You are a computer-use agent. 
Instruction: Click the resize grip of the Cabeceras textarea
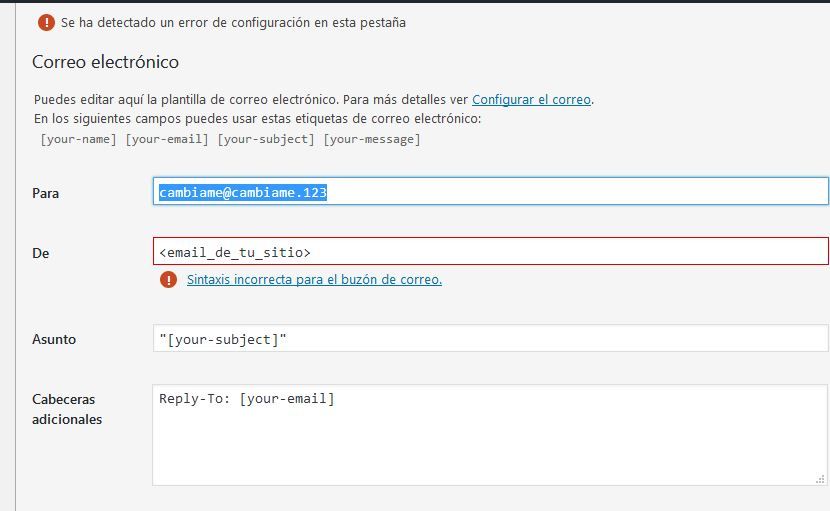coord(820,479)
